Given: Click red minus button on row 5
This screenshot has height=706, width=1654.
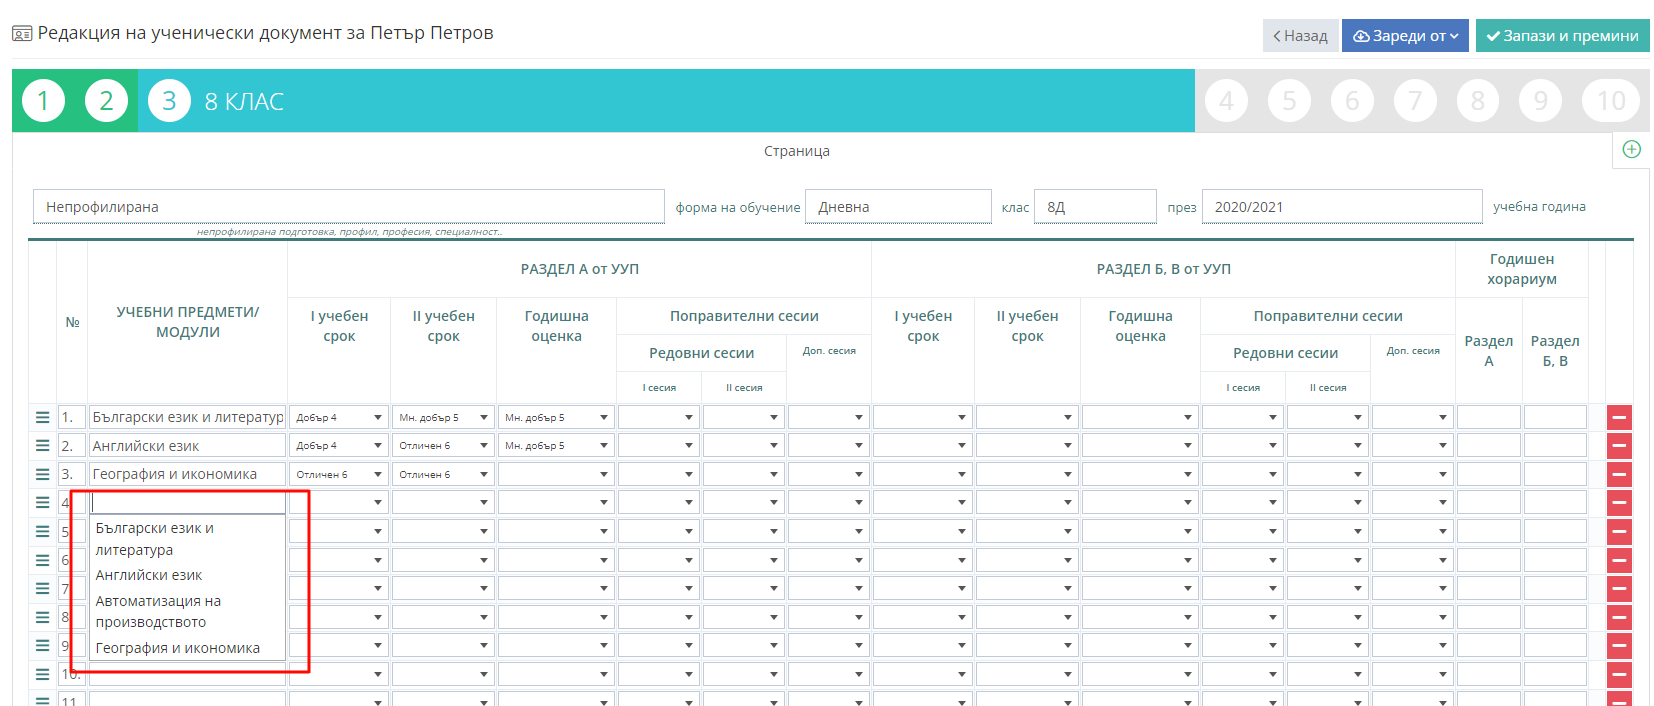Looking at the screenshot, I should (1619, 531).
